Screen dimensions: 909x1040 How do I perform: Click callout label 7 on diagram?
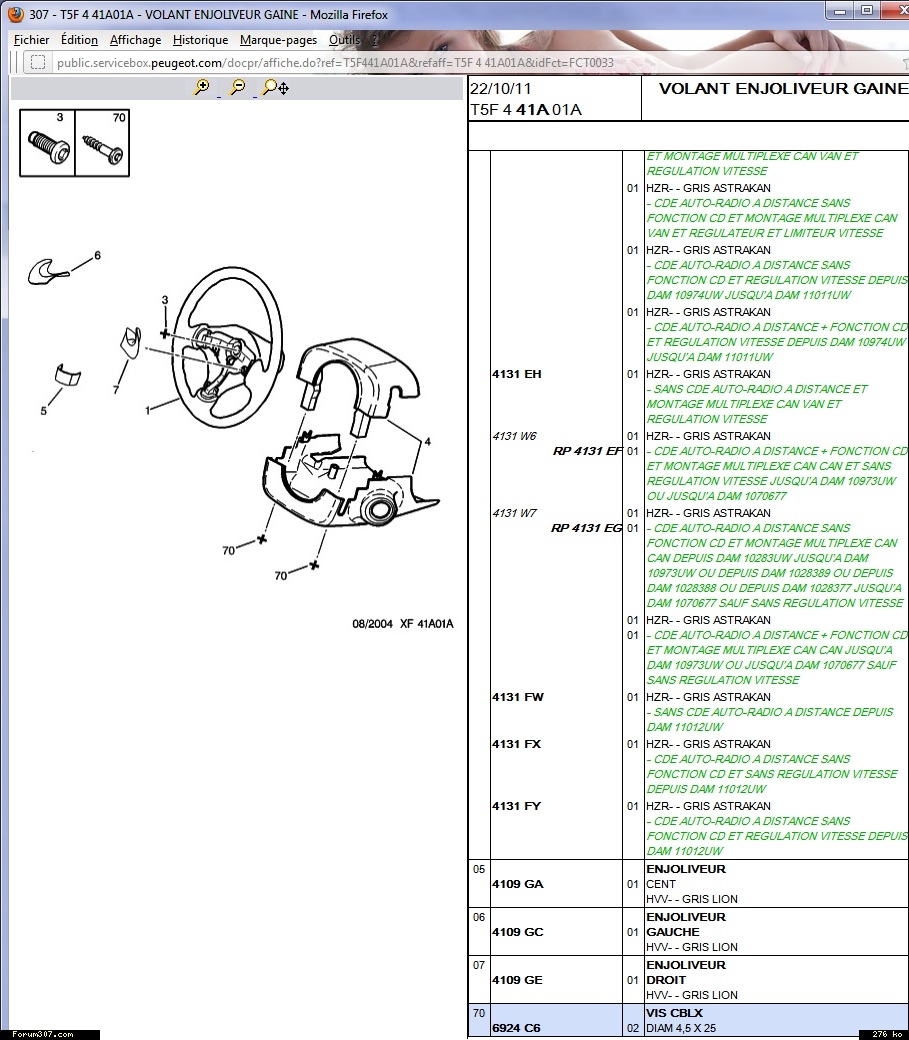tap(116, 389)
